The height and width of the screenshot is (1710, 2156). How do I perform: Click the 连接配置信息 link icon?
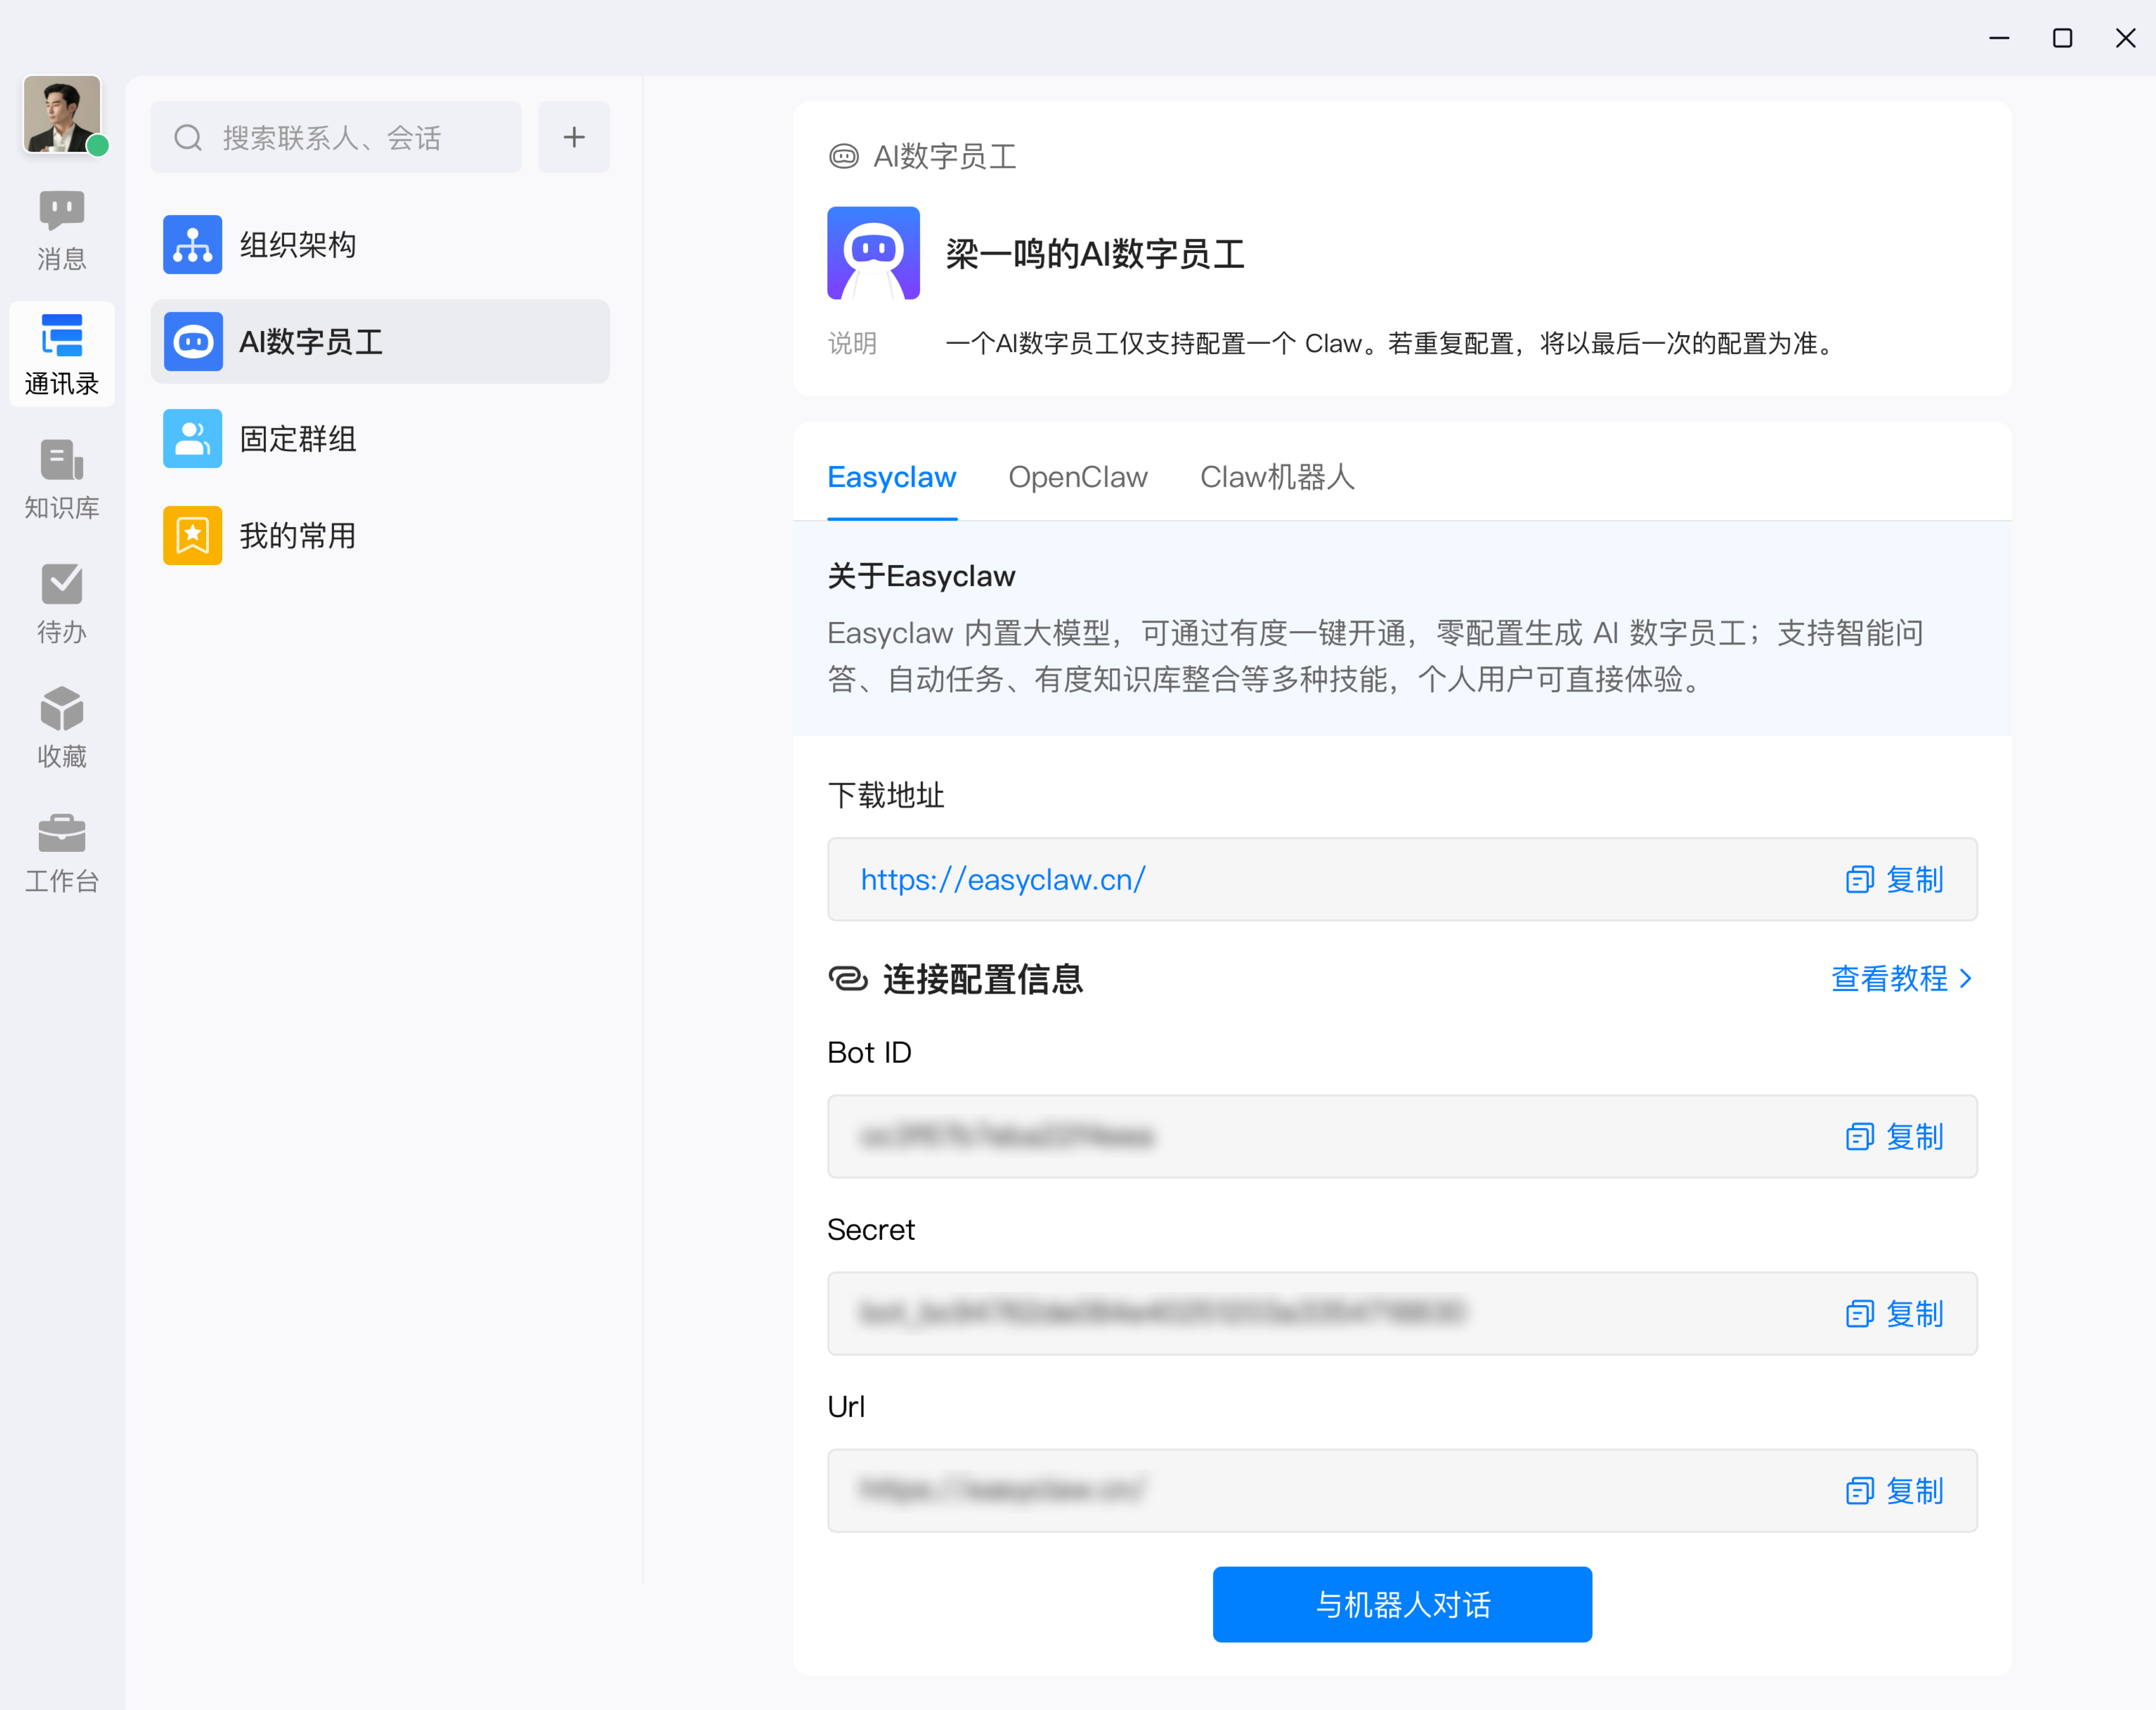coord(848,978)
